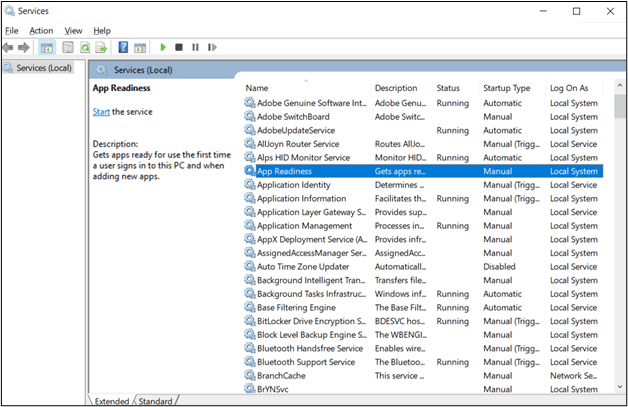Toggle the Show/Hide Console Tree icon
628x407 pixels.
click(x=46, y=47)
